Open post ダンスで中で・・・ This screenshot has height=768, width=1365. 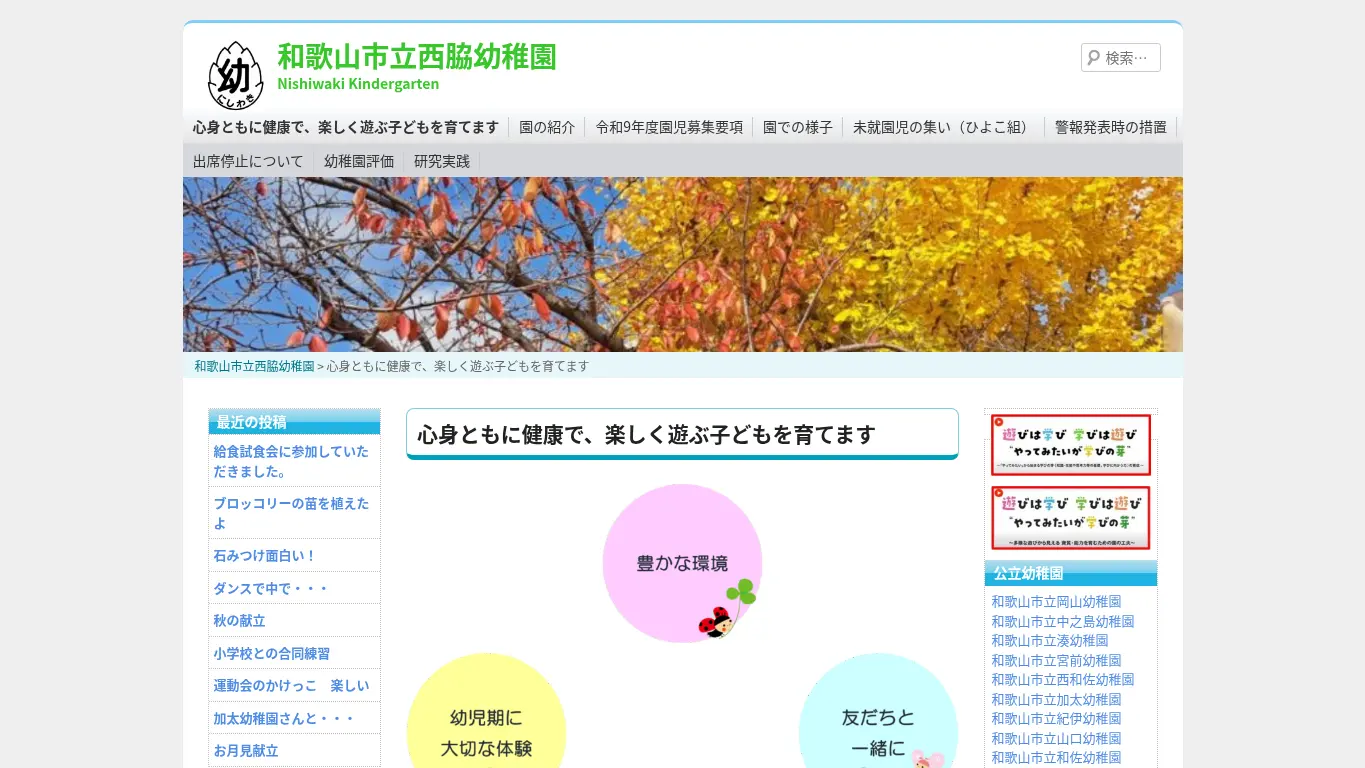(270, 588)
